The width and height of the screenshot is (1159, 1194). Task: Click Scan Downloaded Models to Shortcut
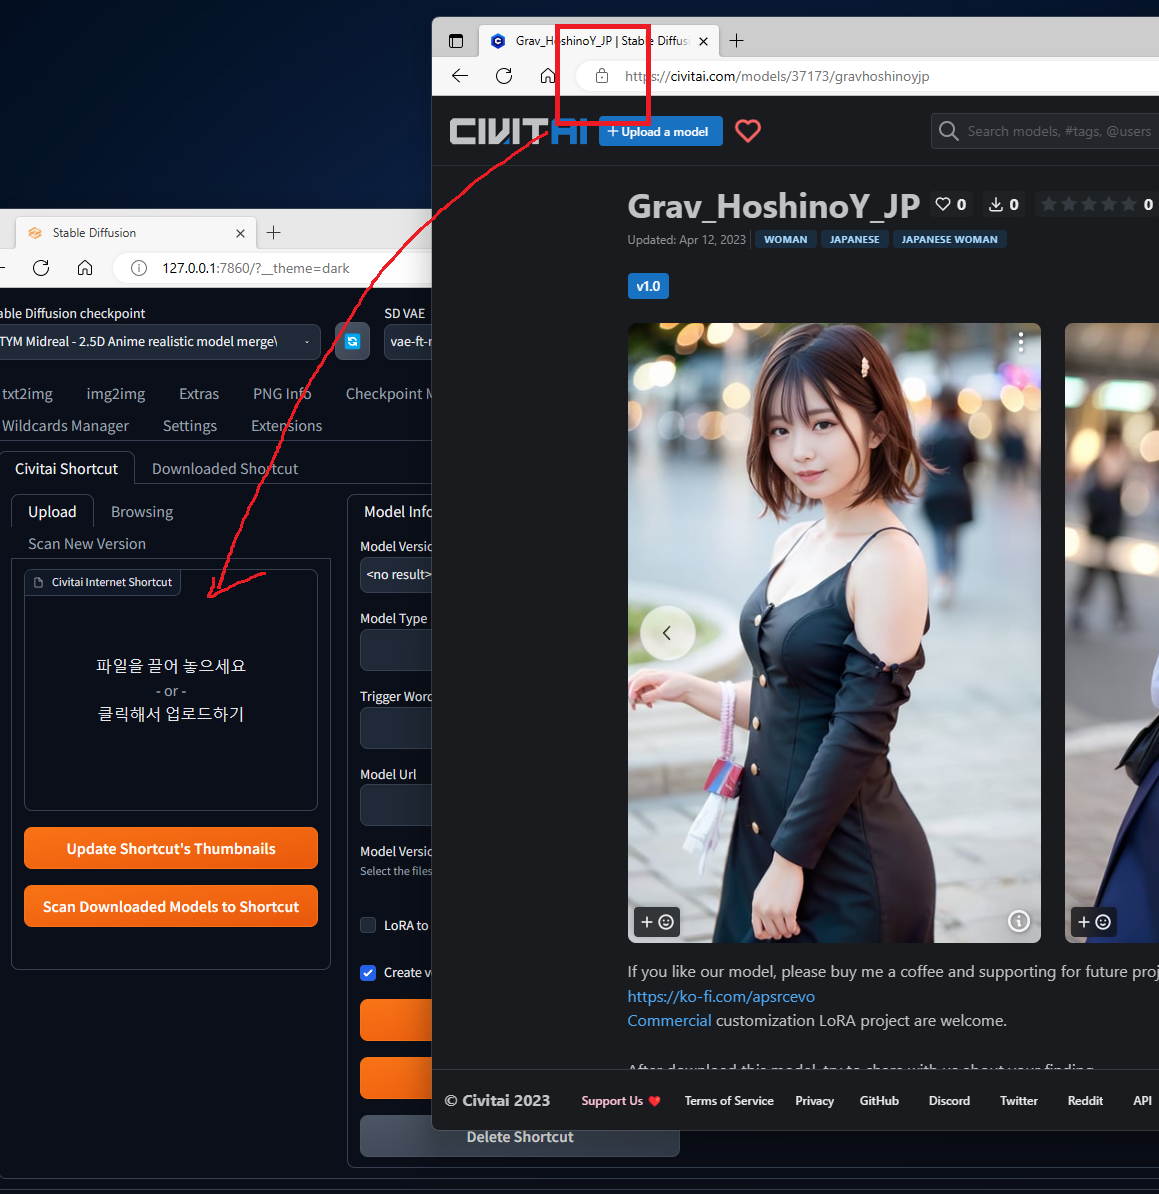tap(171, 906)
